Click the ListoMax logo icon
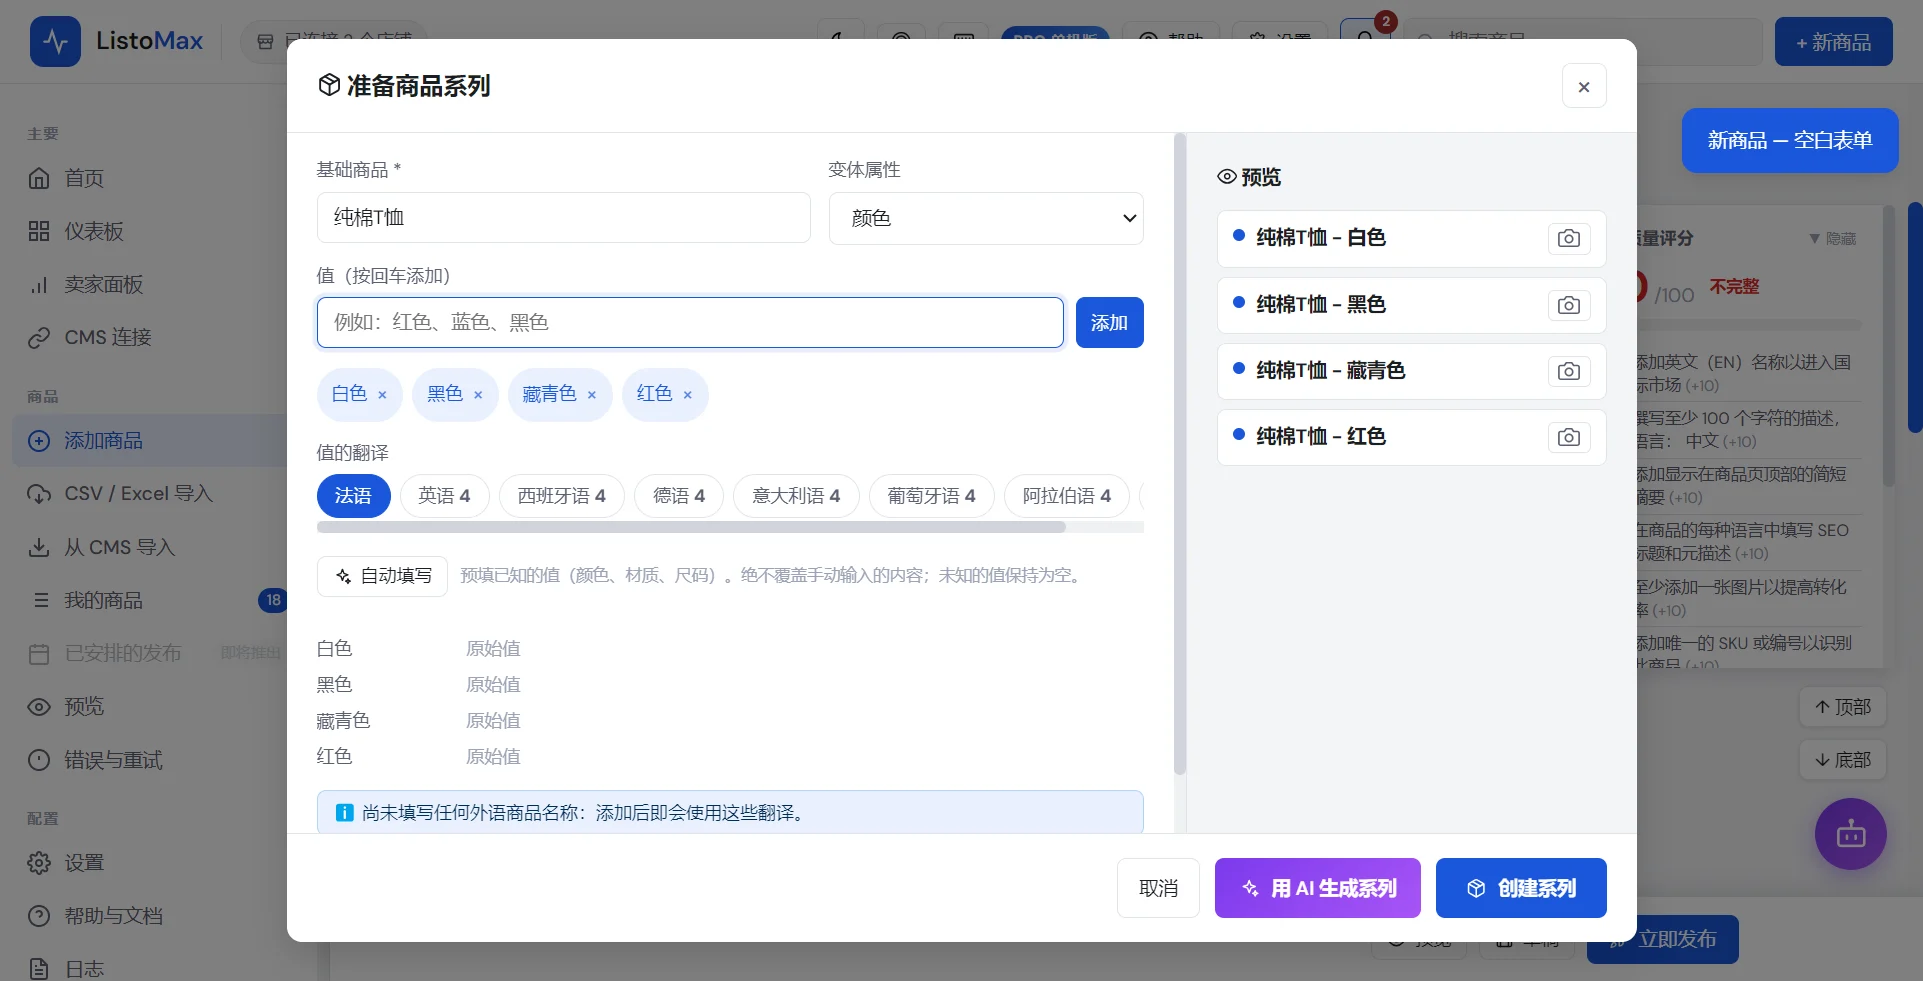Viewport: 1923px width, 981px height. [x=55, y=41]
